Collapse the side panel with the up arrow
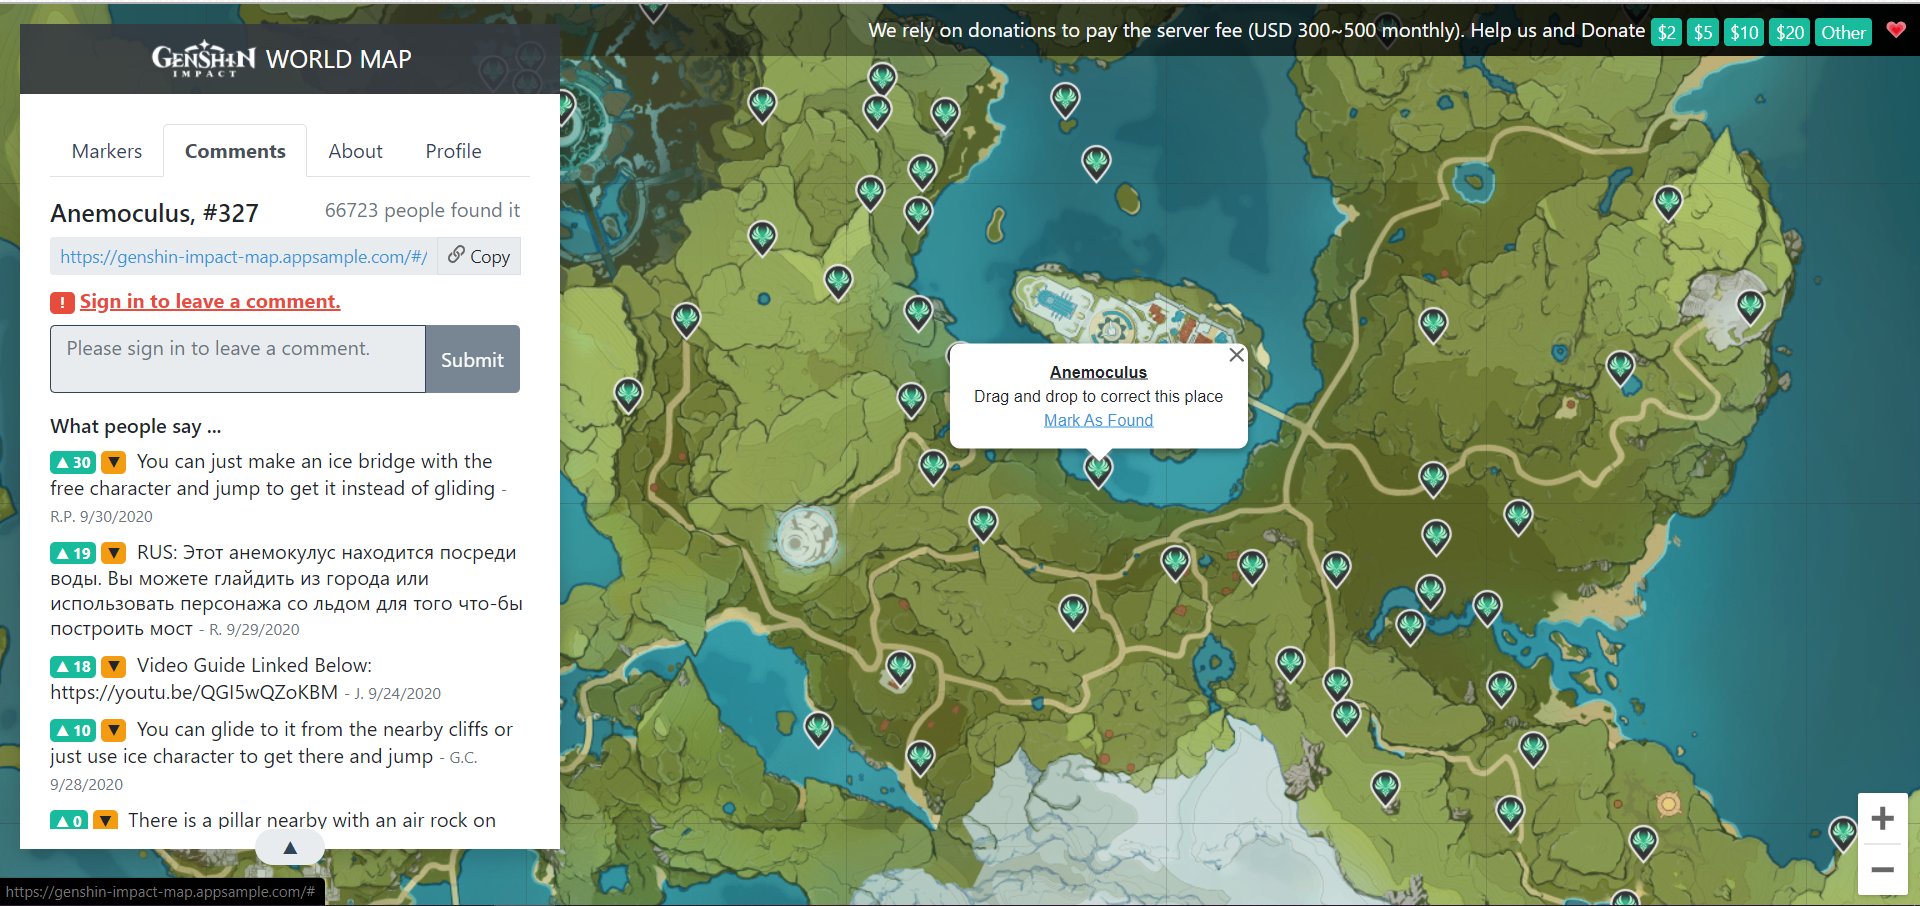The height and width of the screenshot is (906, 1920). click(290, 848)
